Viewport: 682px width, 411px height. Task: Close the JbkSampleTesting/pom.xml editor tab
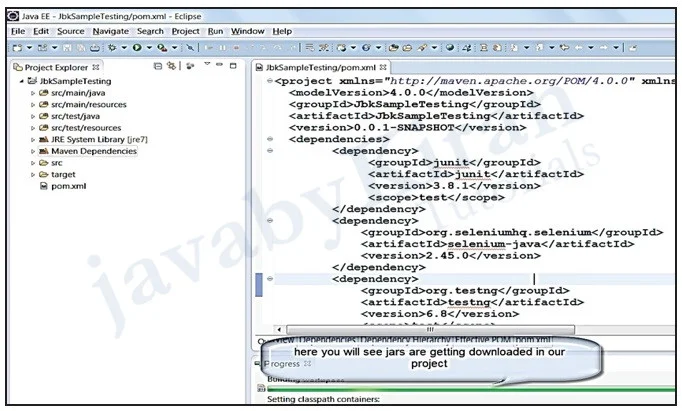tap(383, 67)
